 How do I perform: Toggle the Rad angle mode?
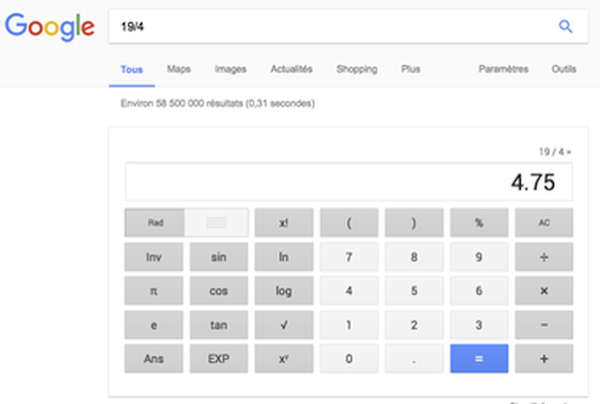(x=155, y=223)
